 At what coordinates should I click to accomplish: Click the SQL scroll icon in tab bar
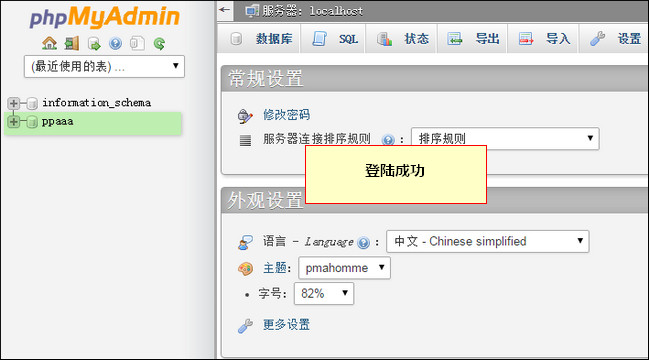tap(319, 39)
